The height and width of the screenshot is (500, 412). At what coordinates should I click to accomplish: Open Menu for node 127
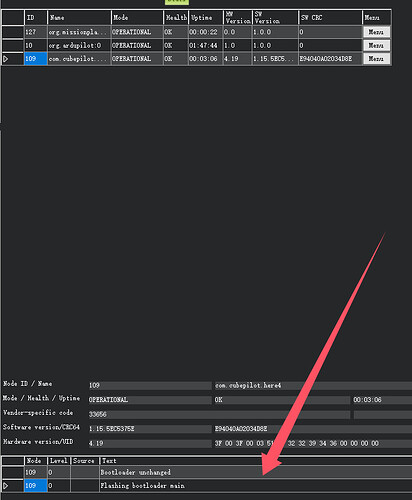(376, 32)
